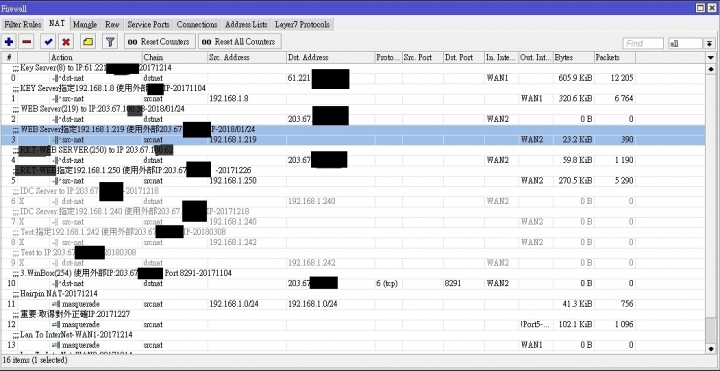Click 41.3 KiB bytes cell

pos(574,304)
